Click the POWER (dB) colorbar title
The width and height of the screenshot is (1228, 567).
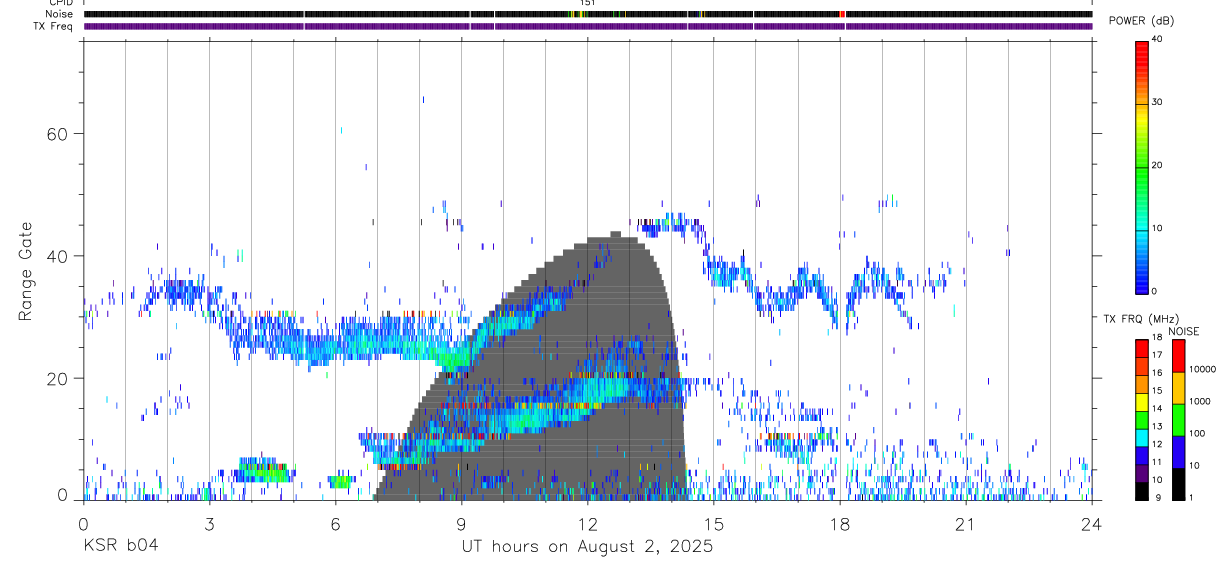pyautogui.click(x=1140, y=21)
